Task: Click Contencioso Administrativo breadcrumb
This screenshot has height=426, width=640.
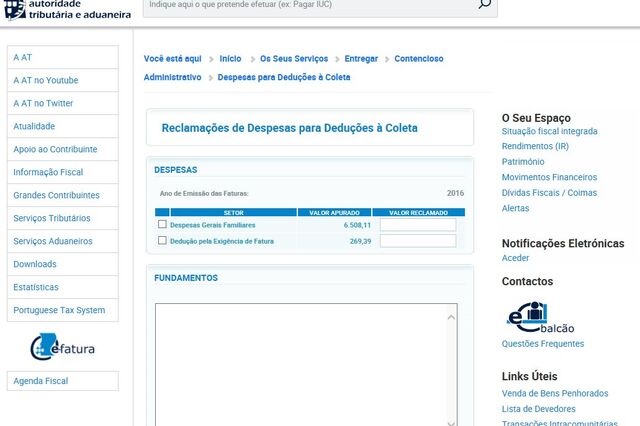Action: click(419, 59)
